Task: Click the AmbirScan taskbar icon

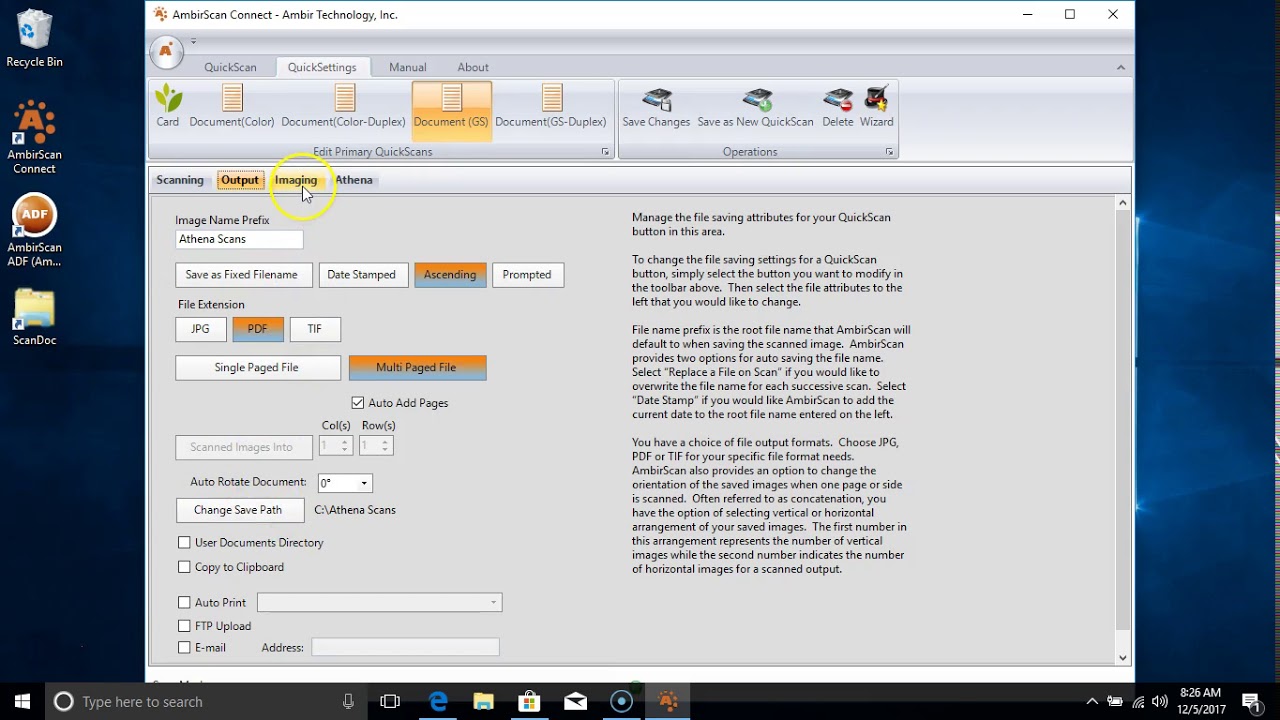Action: pyautogui.click(x=668, y=701)
